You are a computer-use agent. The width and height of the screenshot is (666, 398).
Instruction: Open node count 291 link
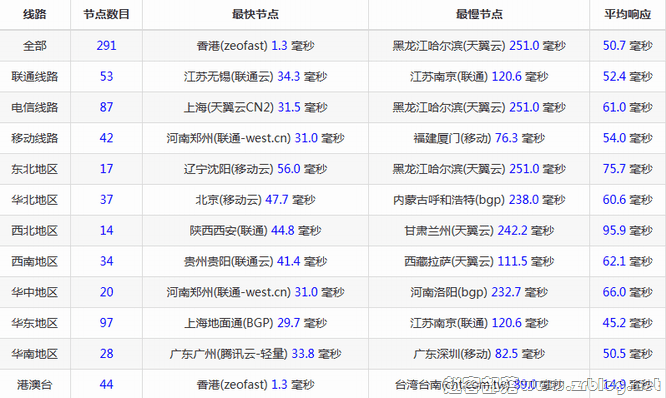tap(106, 45)
